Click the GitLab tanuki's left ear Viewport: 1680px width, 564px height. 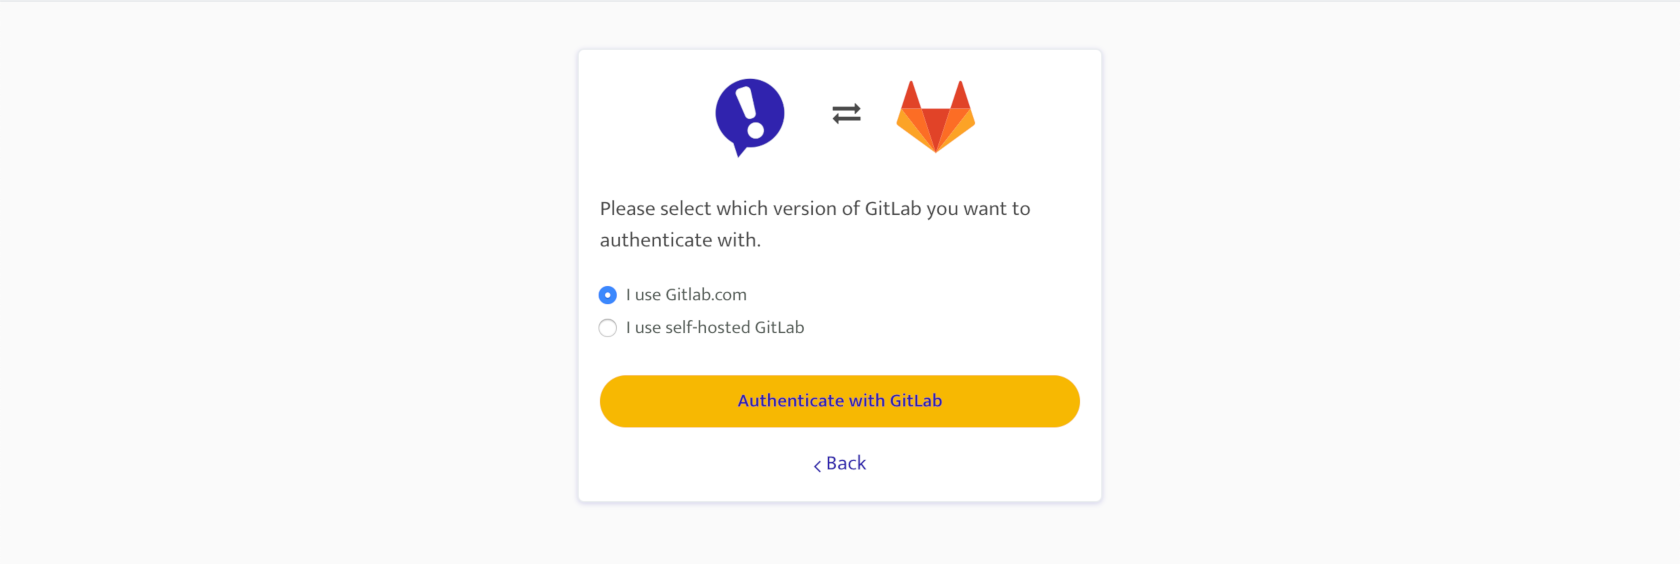(x=910, y=95)
